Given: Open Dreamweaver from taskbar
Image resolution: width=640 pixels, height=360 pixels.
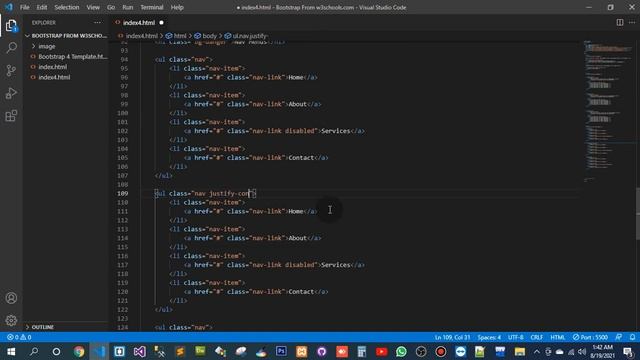Looking at the screenshot, I should pyautogui.click(x=200, y=351).
